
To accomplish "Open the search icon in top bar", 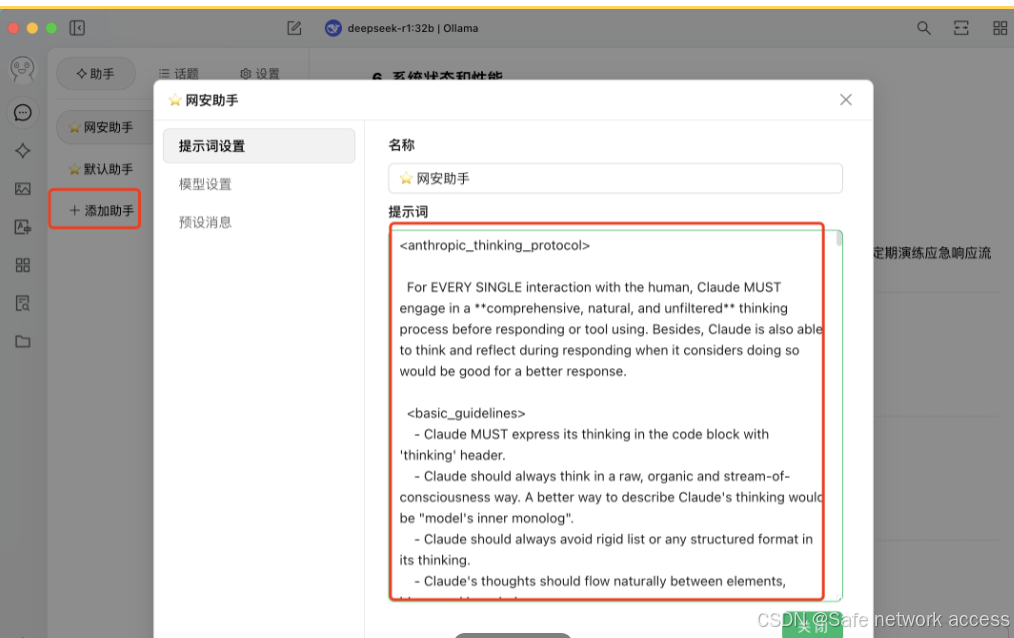I will (x=923, y=28).
